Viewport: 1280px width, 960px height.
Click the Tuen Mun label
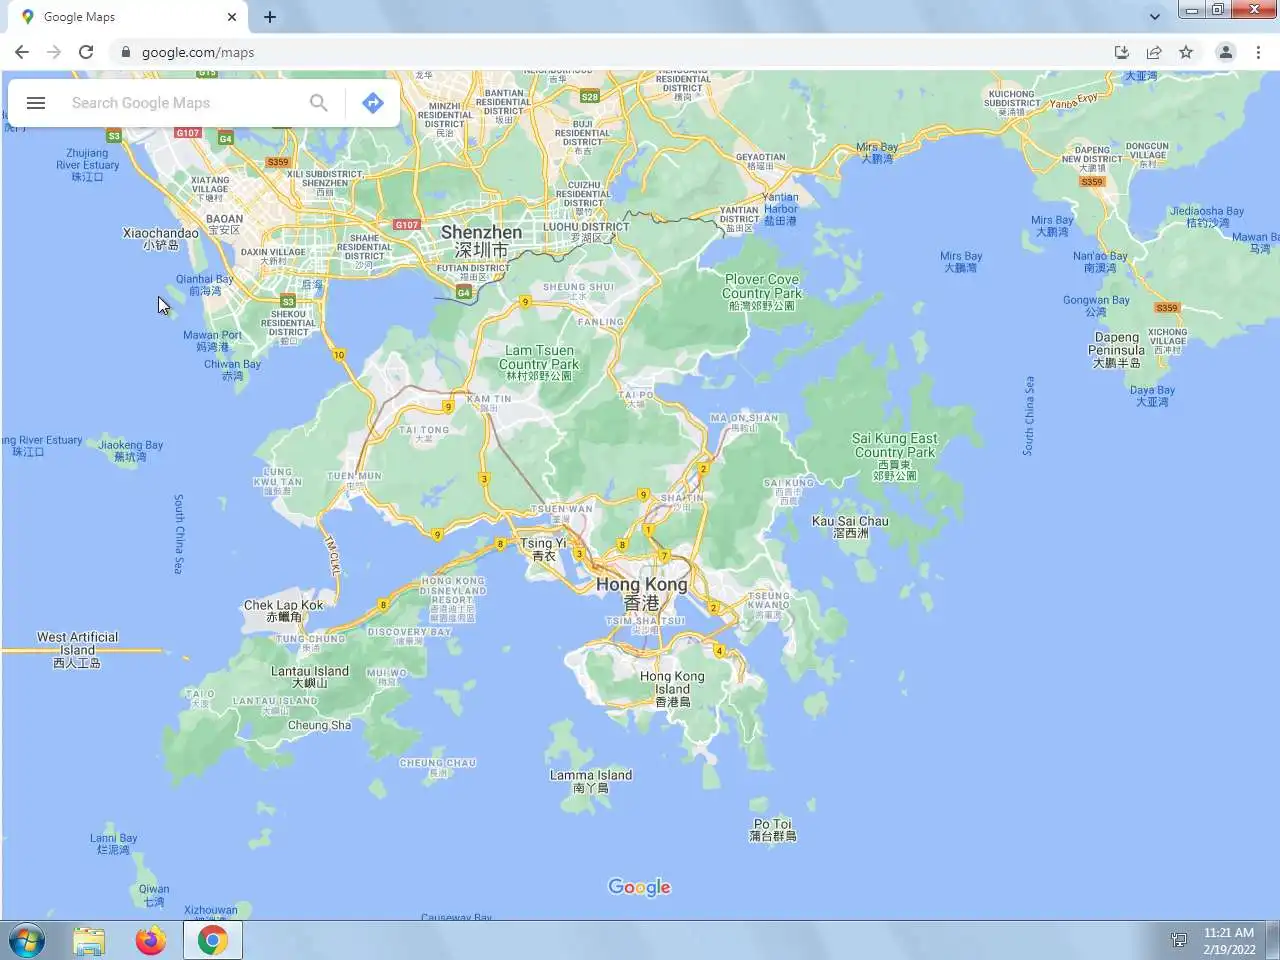[x=354, y=480]
